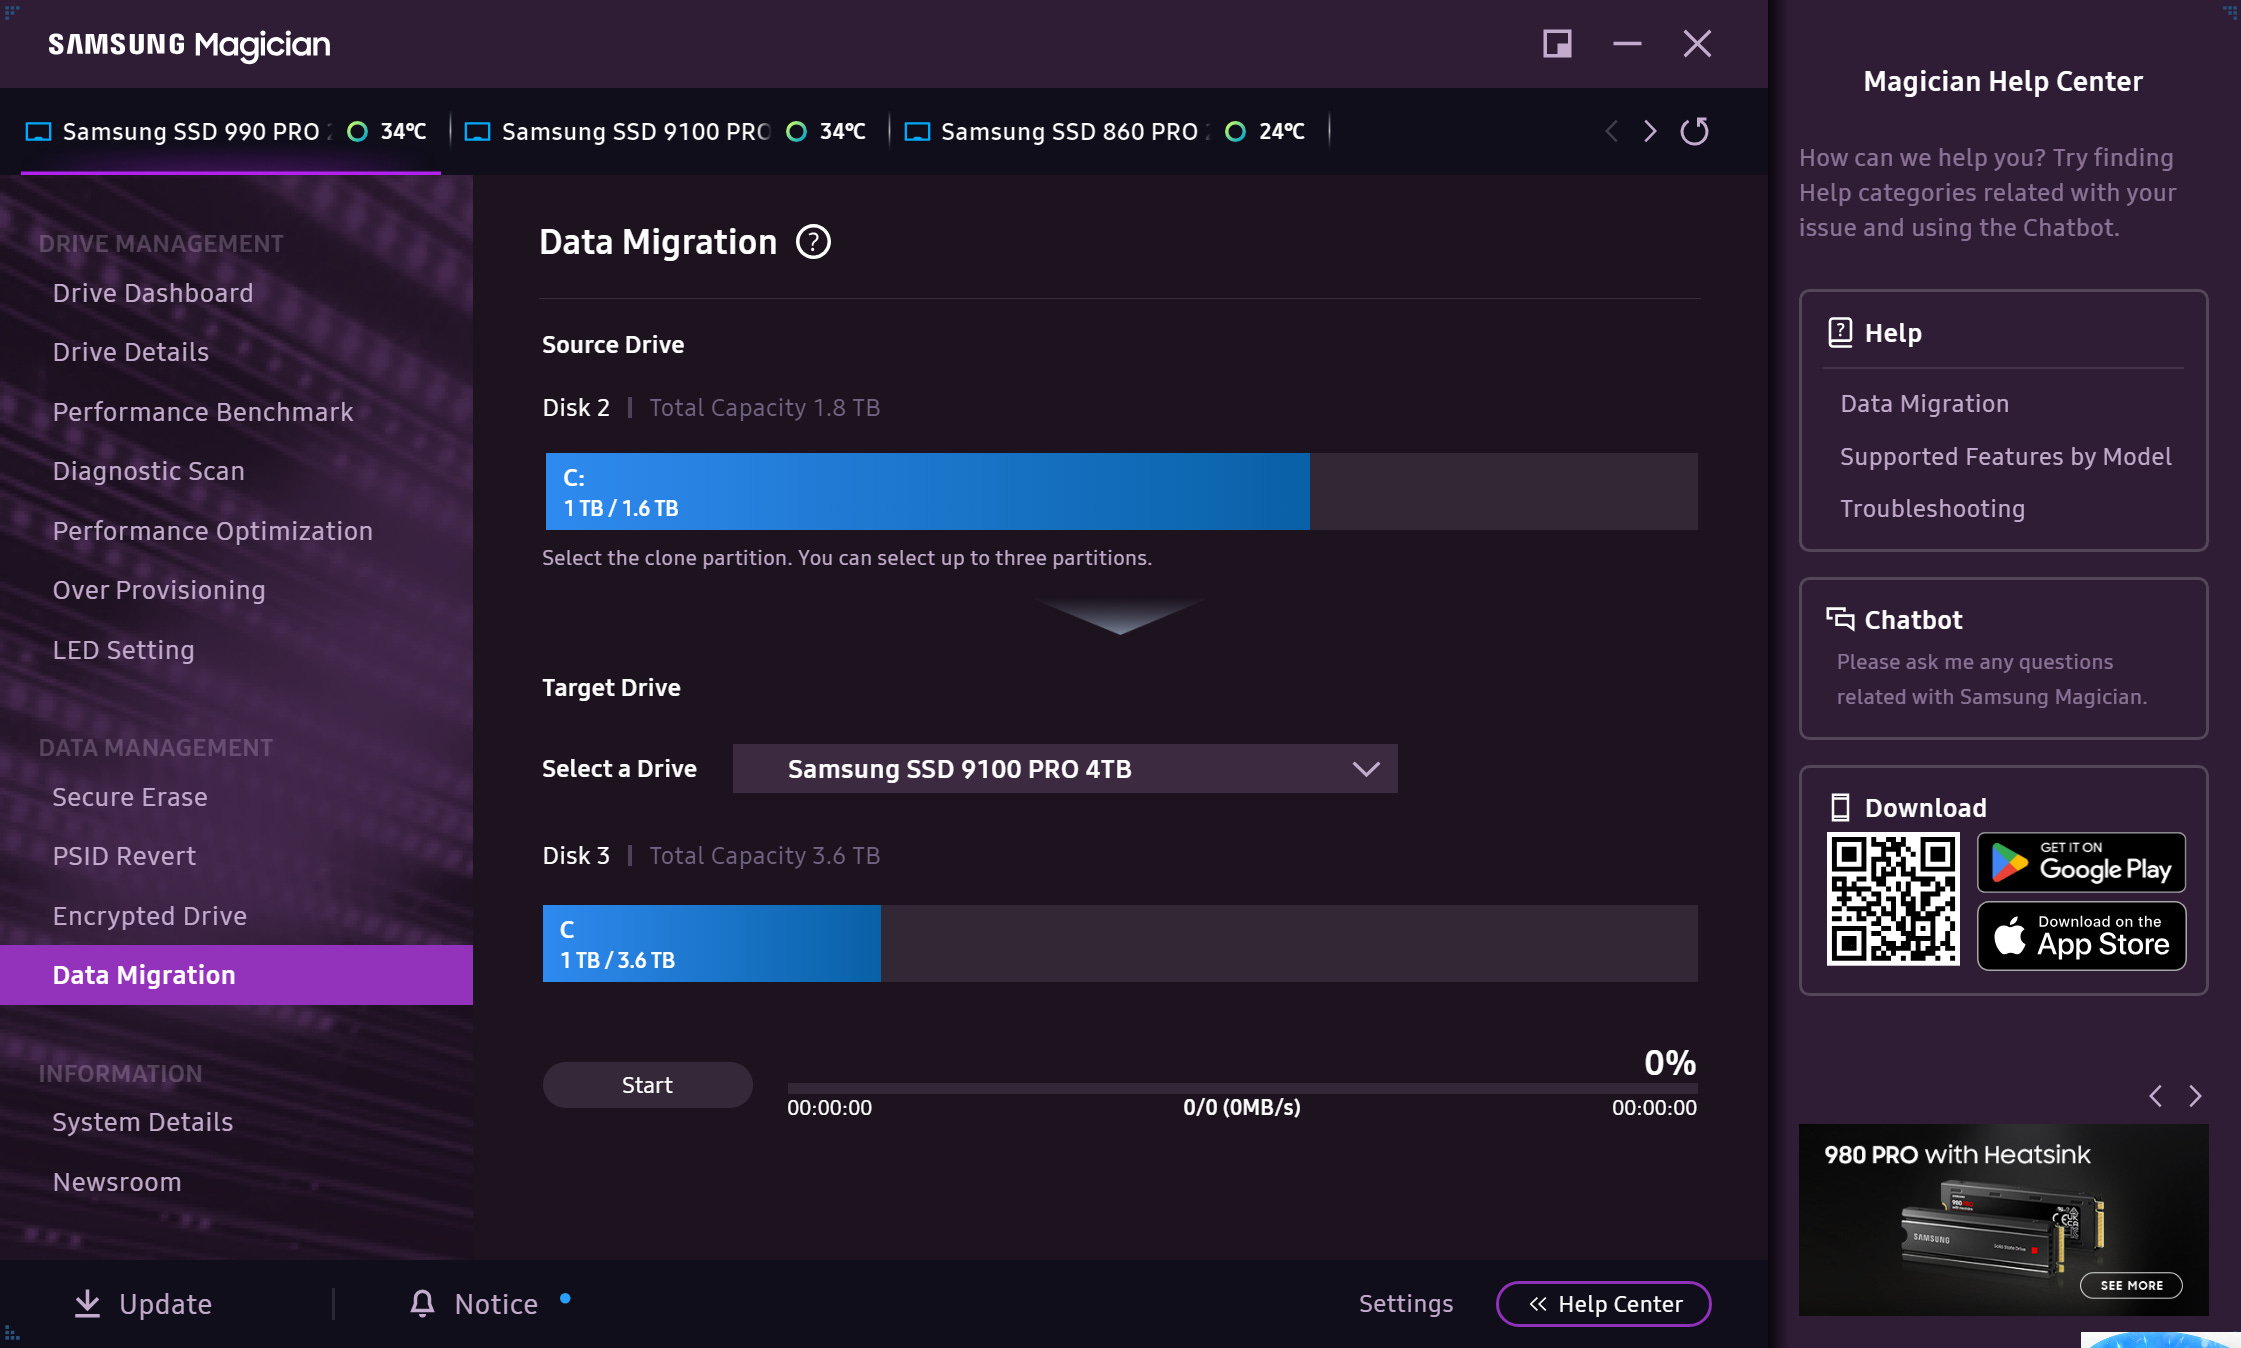Screen dimensions: 2241x1348
Task: Open the Troubleshooting help link
Action: [x=1932, y=509]
